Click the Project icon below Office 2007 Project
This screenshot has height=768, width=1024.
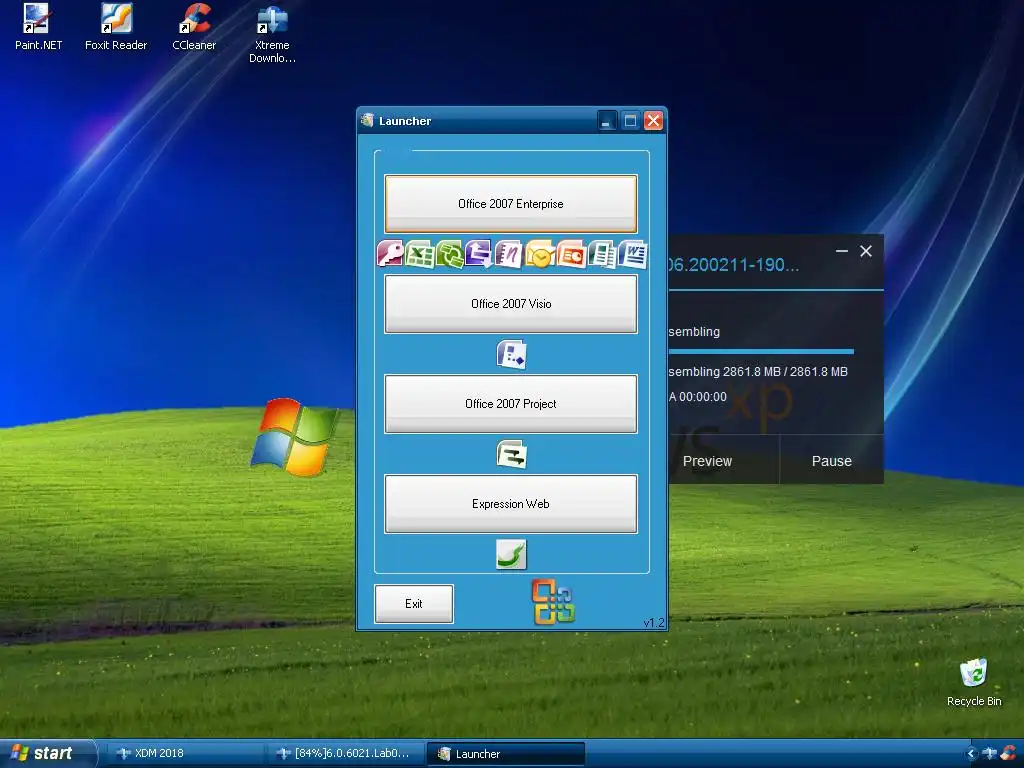coord(511,454)
